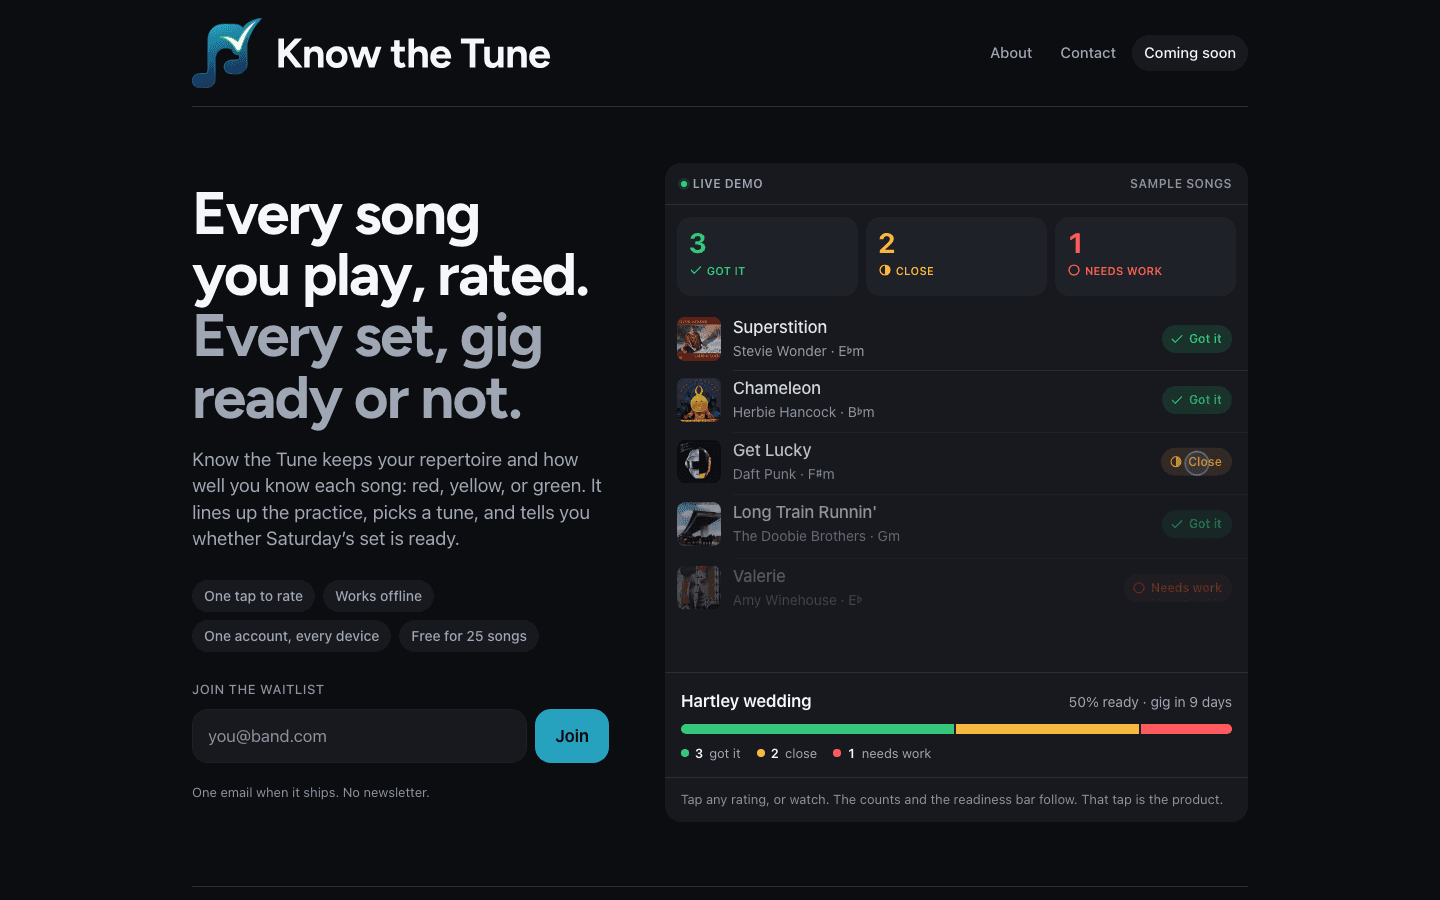The height and width of the screenshot is (900, 1440).
Task: Click the 2 close legend entry
Action: tap(787, 754)
